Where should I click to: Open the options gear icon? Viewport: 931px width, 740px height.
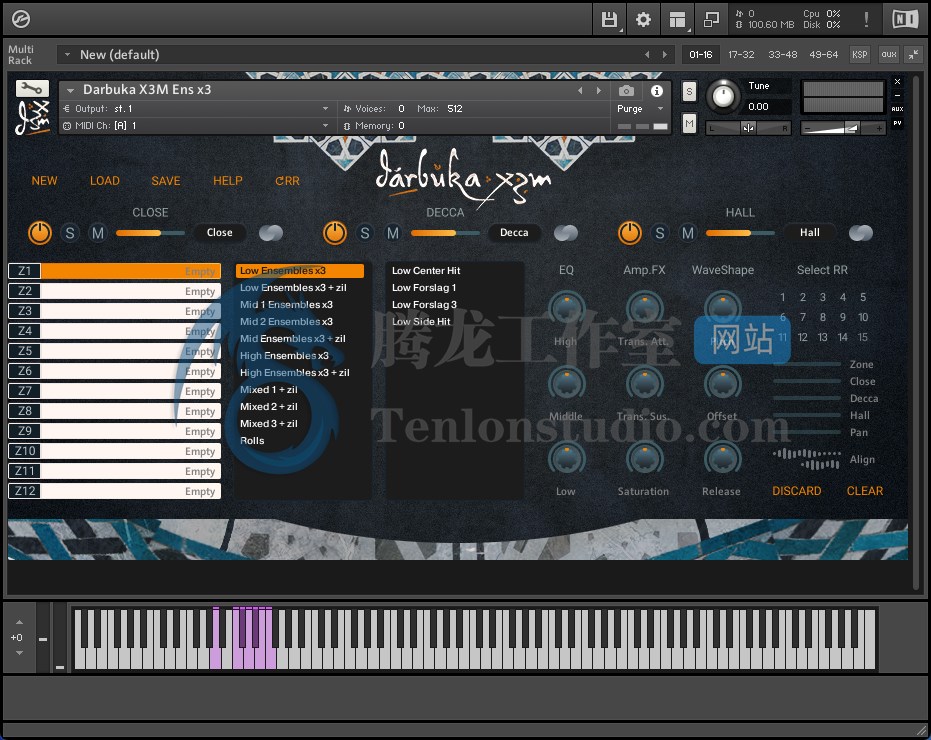tap(643, 20)
